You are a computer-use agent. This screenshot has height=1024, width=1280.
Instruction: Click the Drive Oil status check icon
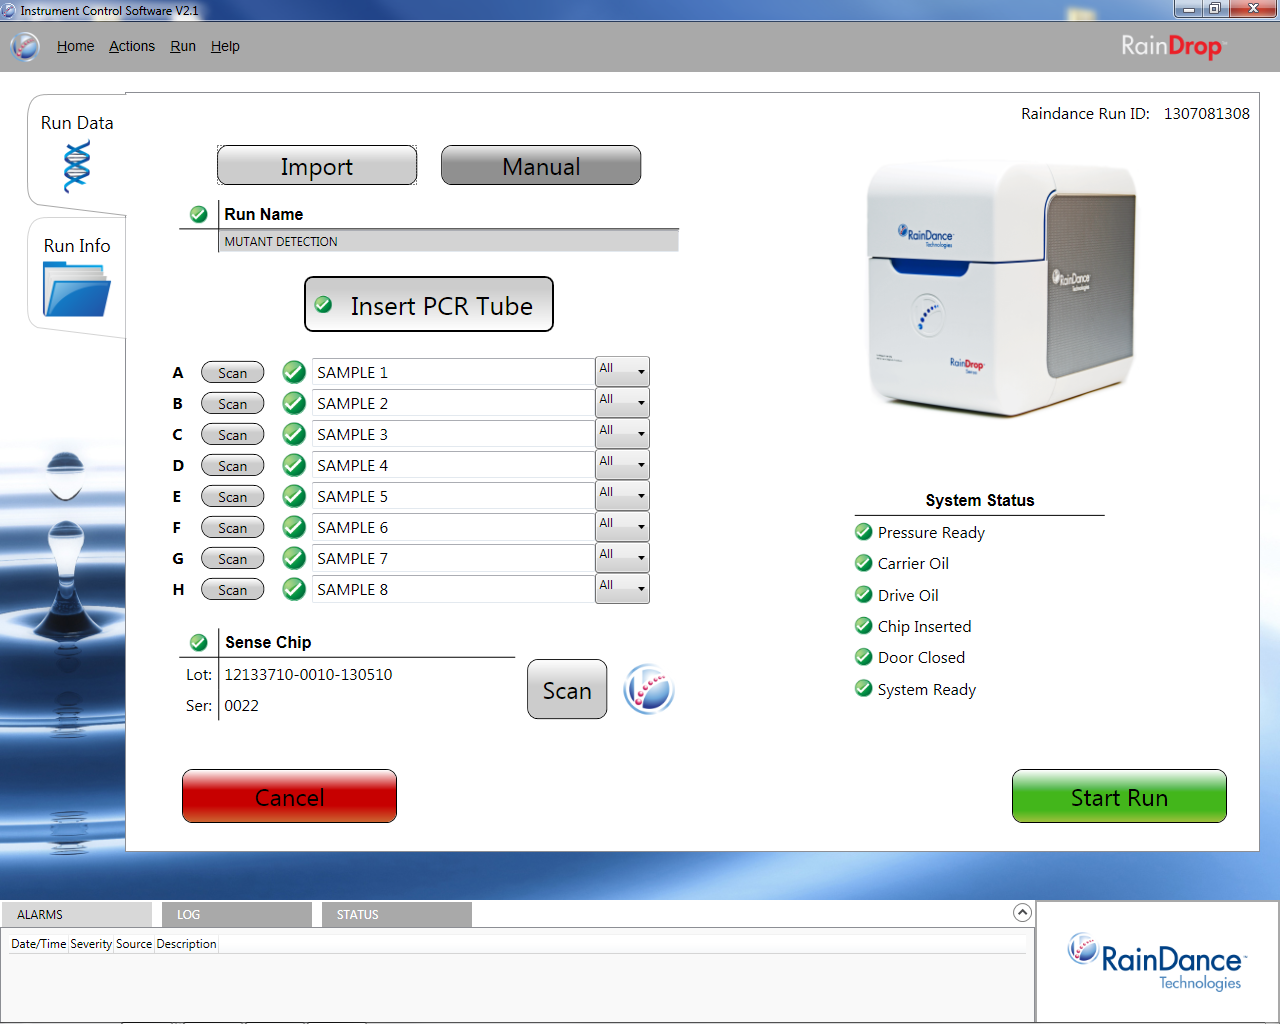click(864, 595)
